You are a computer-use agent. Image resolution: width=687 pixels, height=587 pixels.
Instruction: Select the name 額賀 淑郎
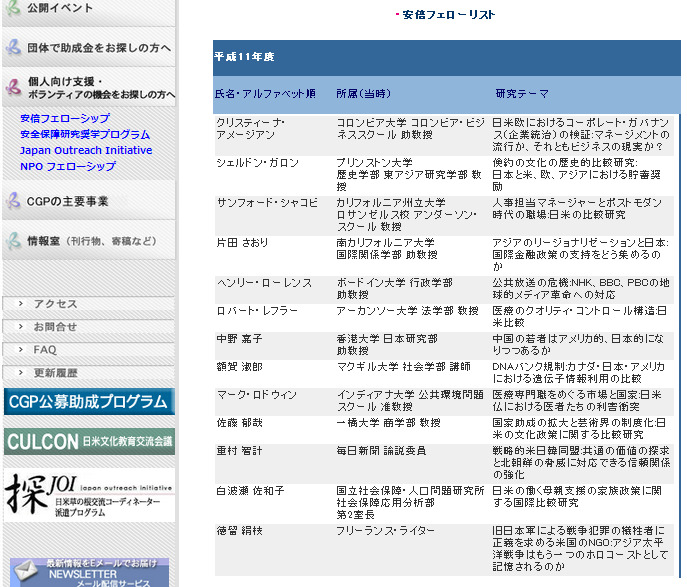pyautogui.click(x=239, y=367)
